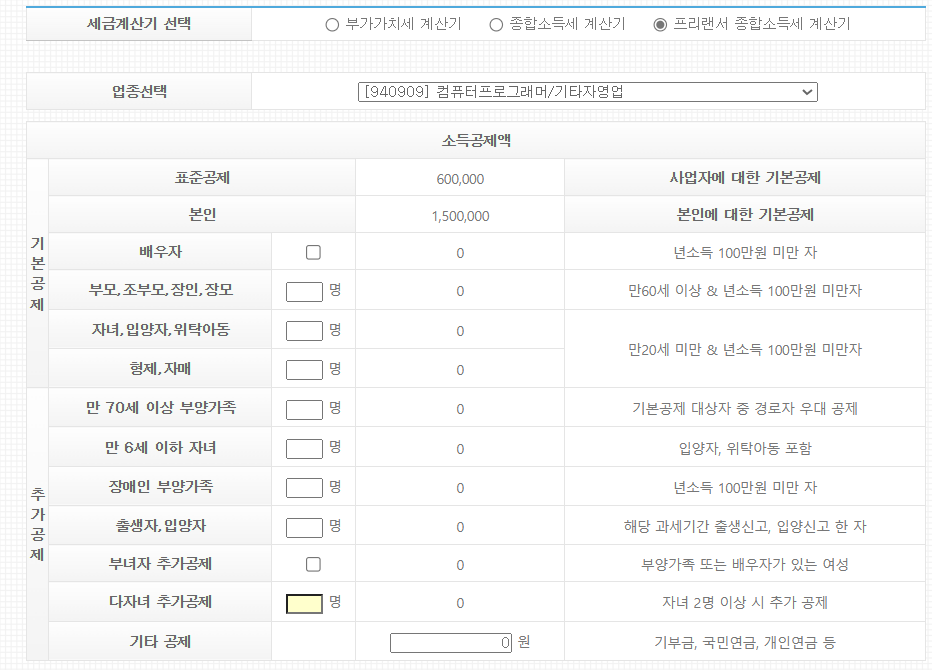Click the 기부금, 국민연금, 개인연금 등 note
This screenshot has height=670, width=932.
click(x=745, y=642)
